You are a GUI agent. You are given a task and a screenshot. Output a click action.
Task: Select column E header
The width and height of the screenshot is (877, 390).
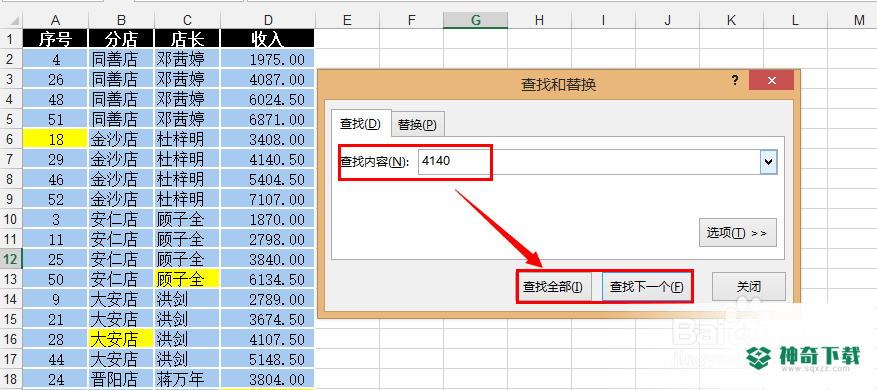click(x=347, y=21)
